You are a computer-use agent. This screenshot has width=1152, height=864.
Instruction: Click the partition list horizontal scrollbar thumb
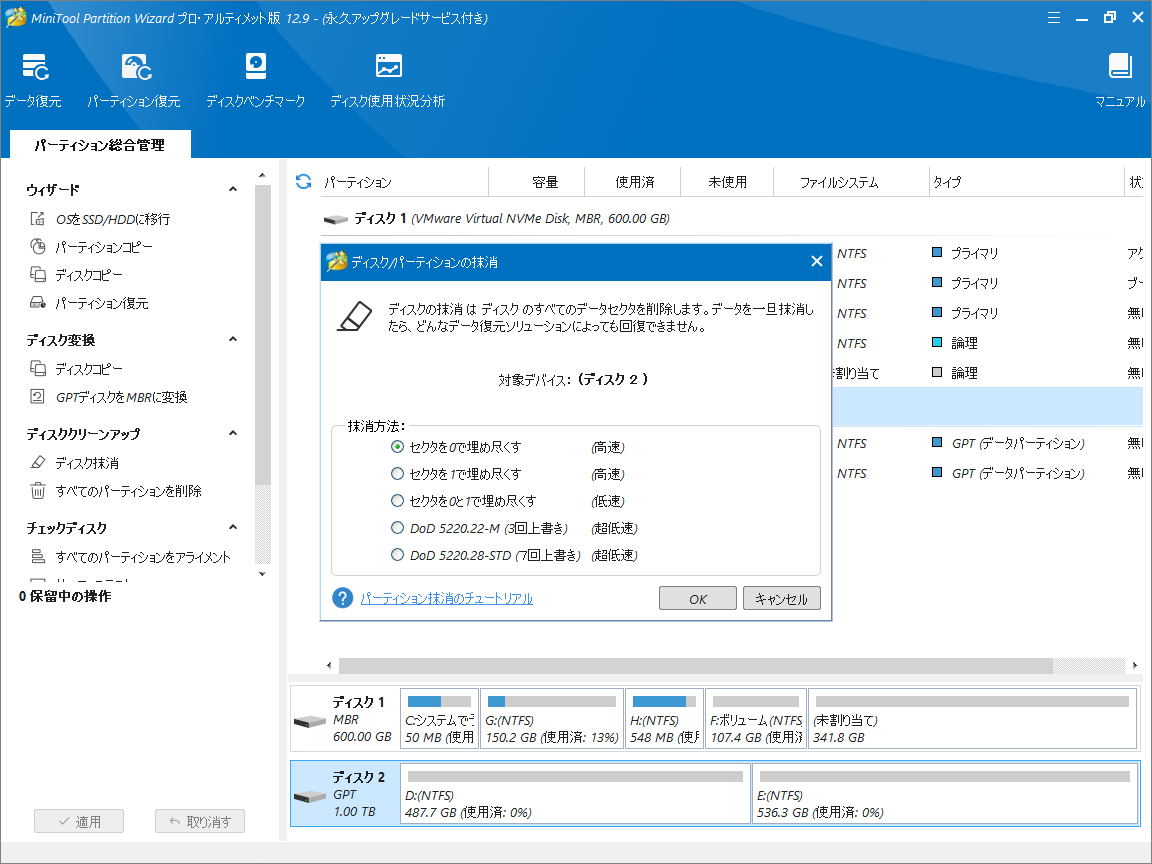[696, 666]
